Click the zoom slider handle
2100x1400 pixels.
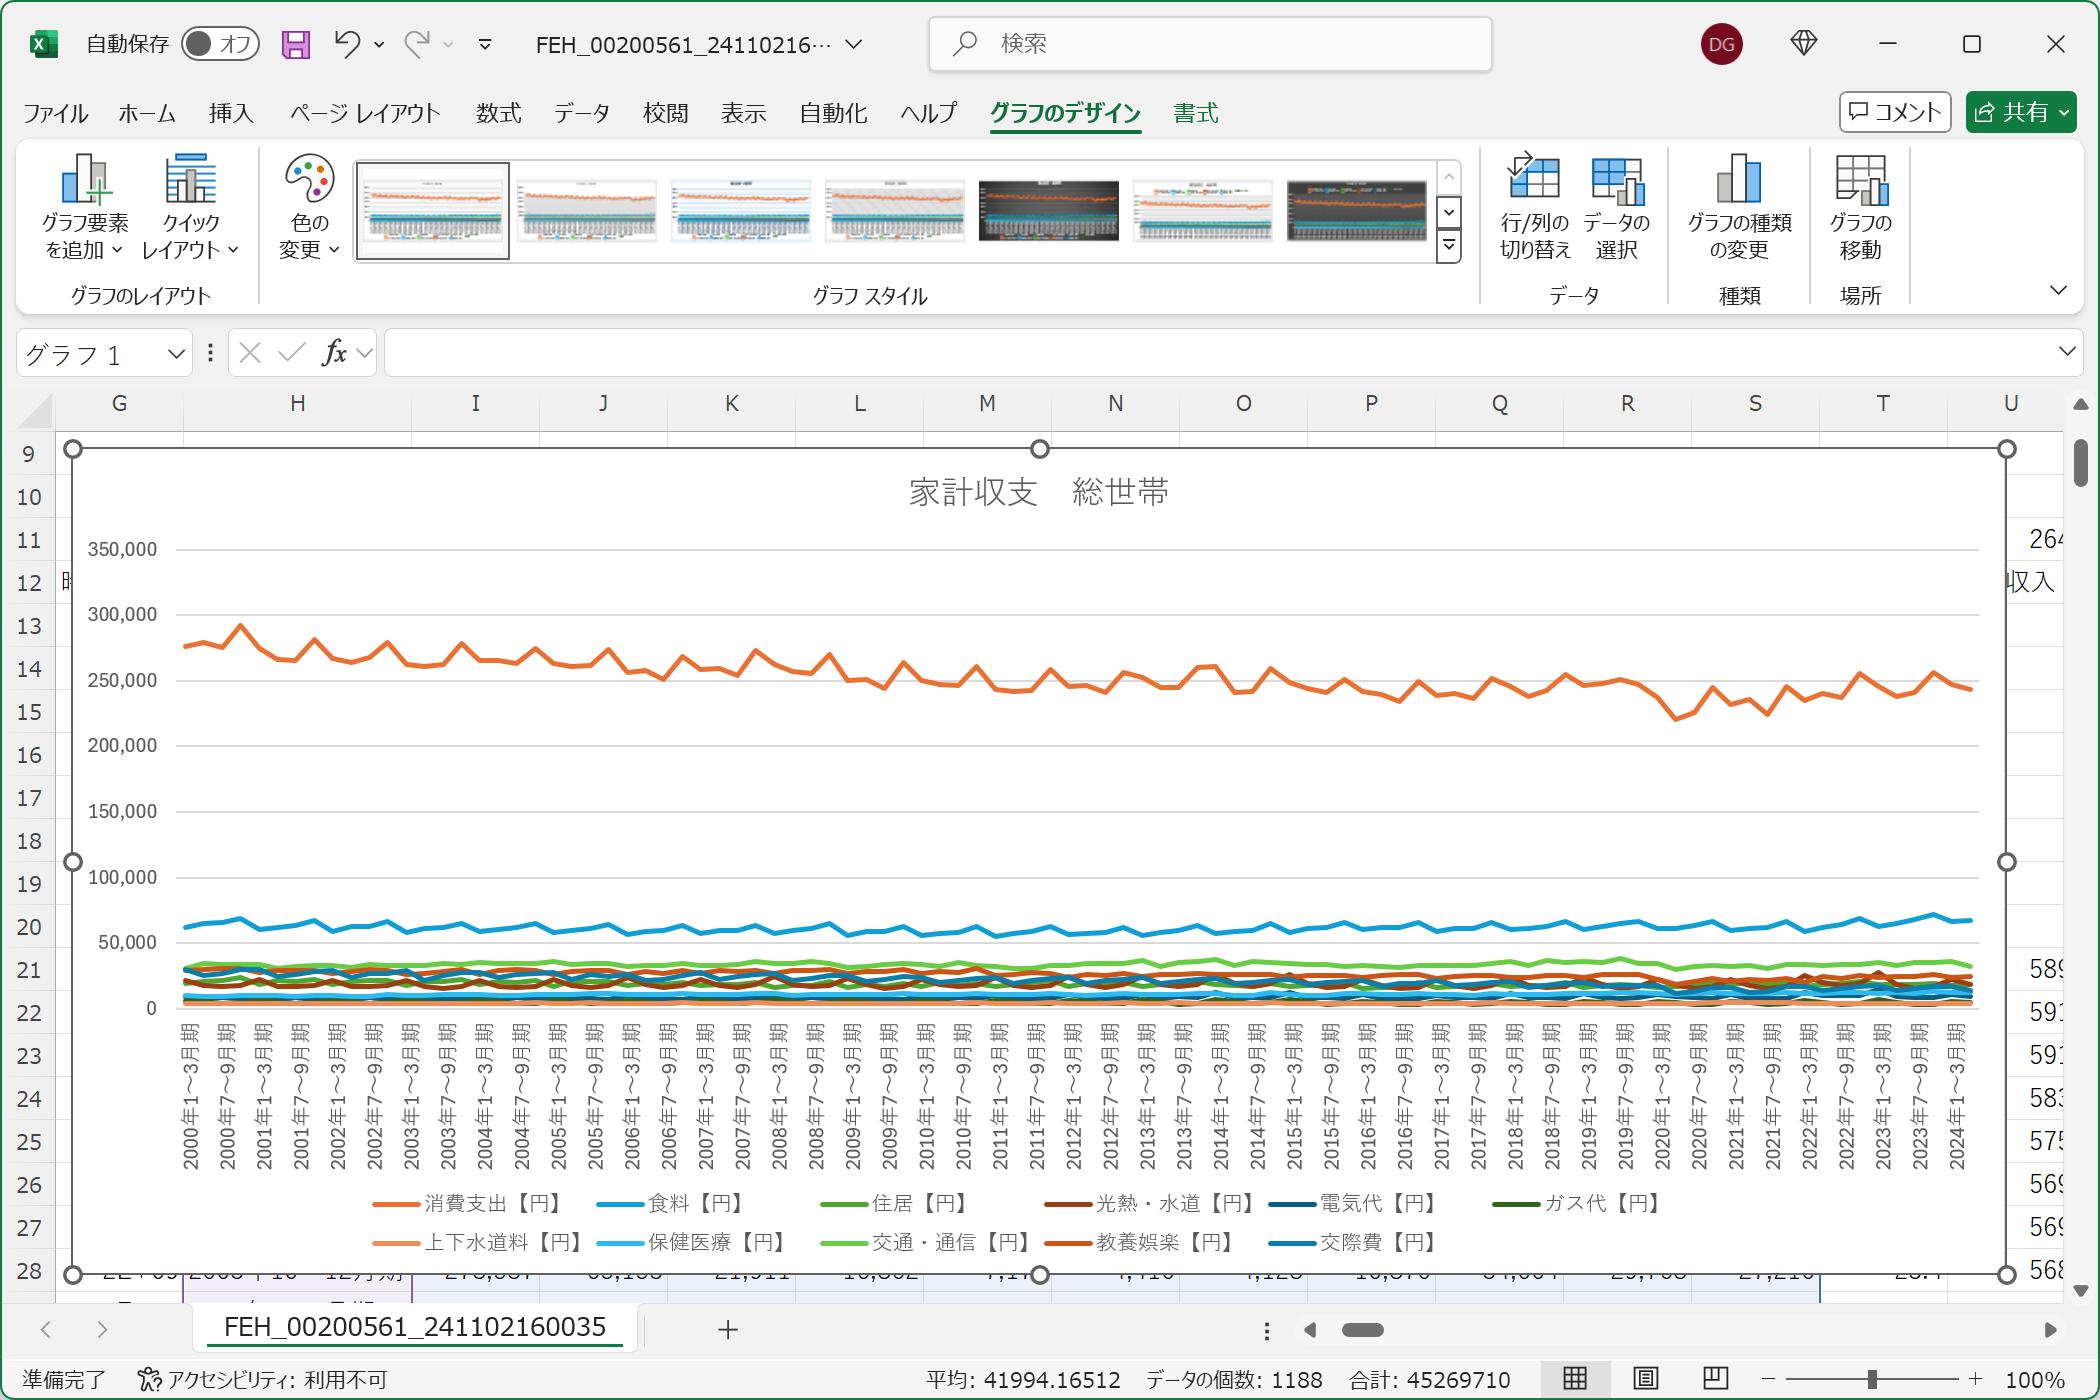click(1871, 1380)
